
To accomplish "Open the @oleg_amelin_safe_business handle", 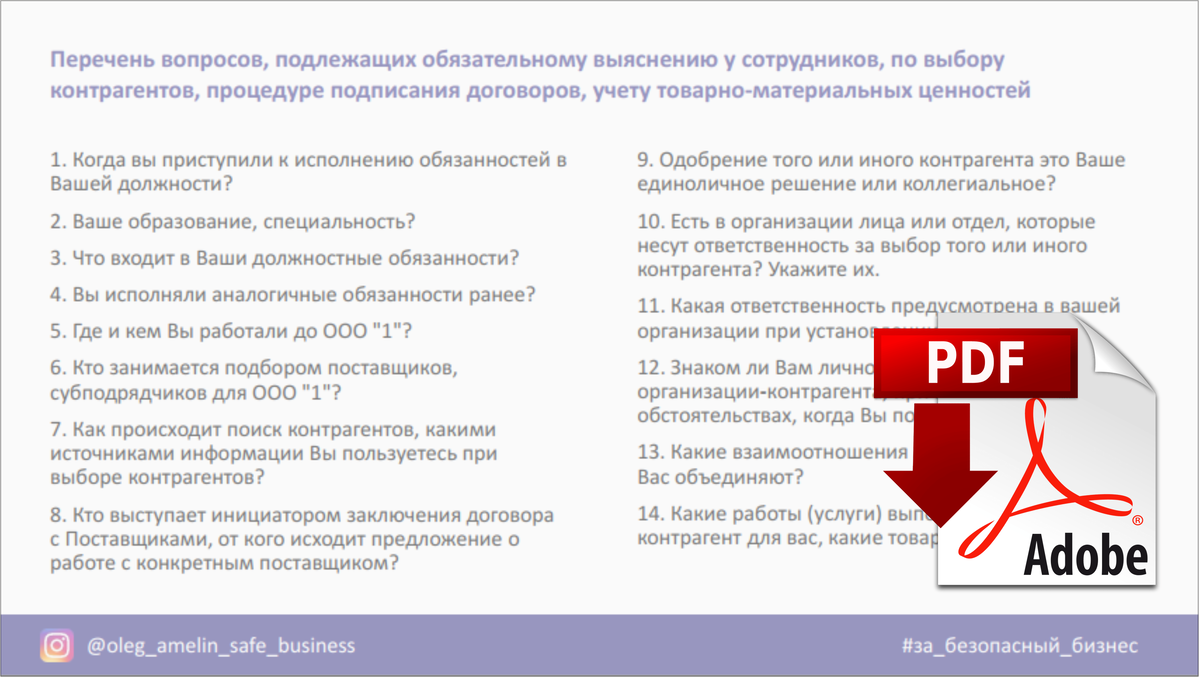I will [x=221, y=646].
